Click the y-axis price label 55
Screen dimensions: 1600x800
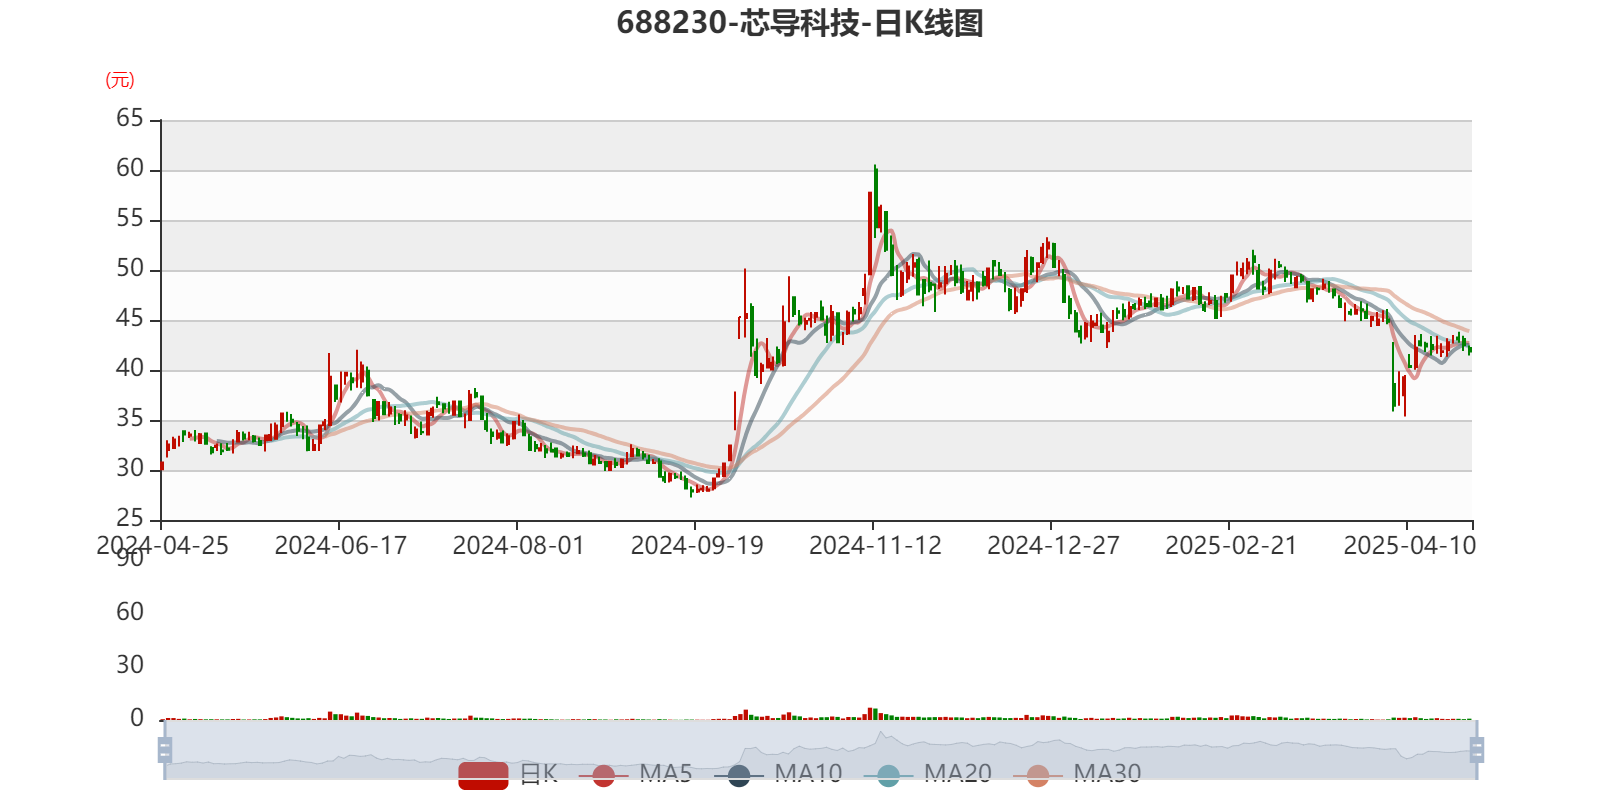pos(130,219)
